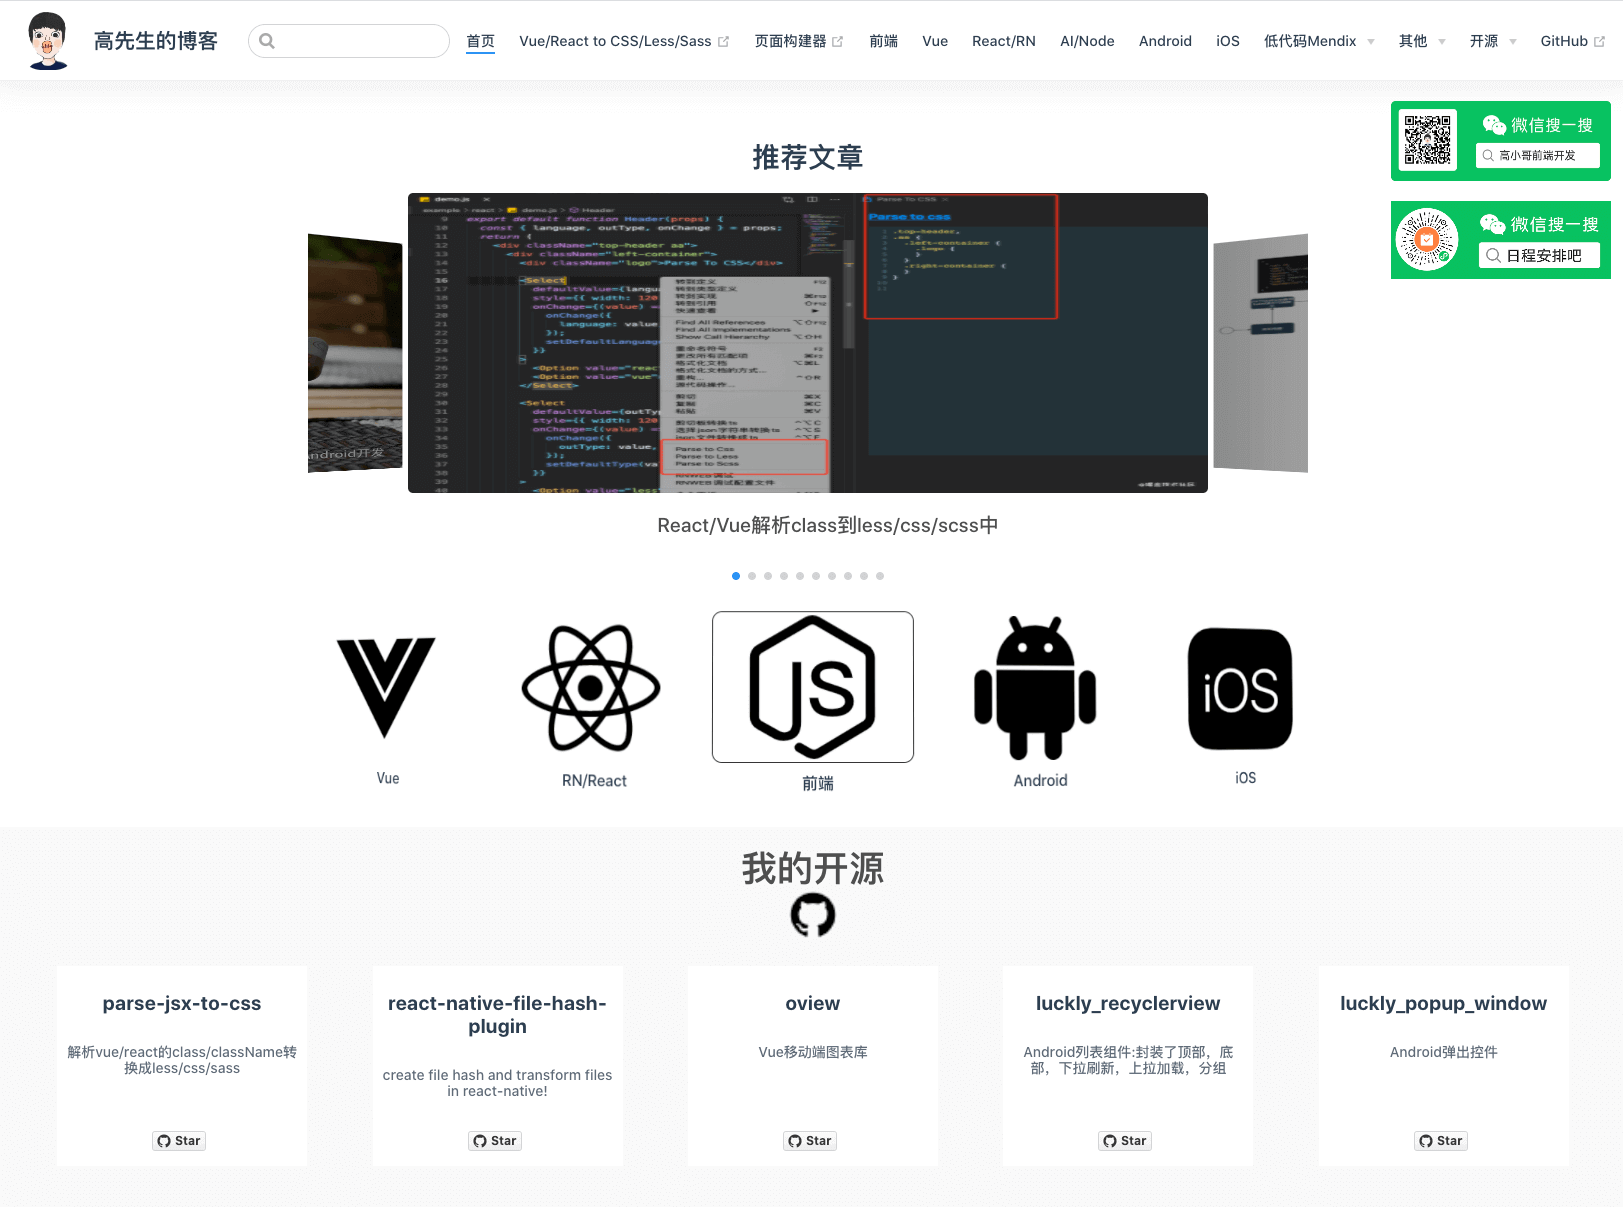Show previous slide on left carousel edge
1623x1207 pixels.
click(x=355, y=353)
